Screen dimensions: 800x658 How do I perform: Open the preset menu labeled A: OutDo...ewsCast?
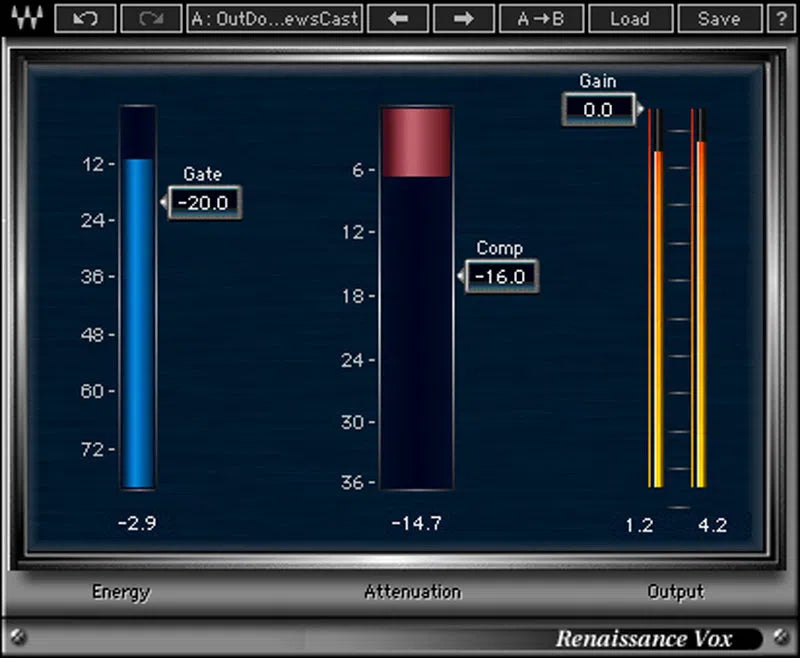274,18
